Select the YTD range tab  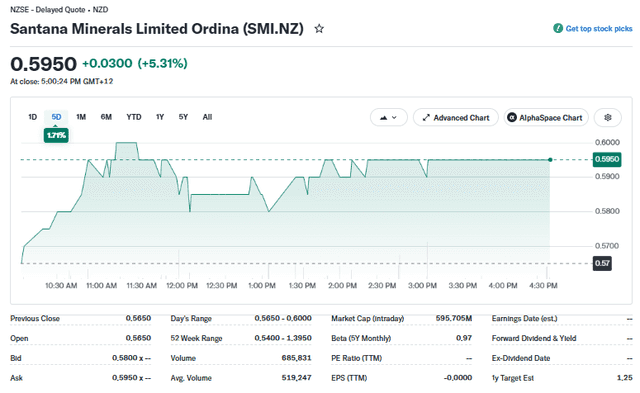tap(134, 117)
